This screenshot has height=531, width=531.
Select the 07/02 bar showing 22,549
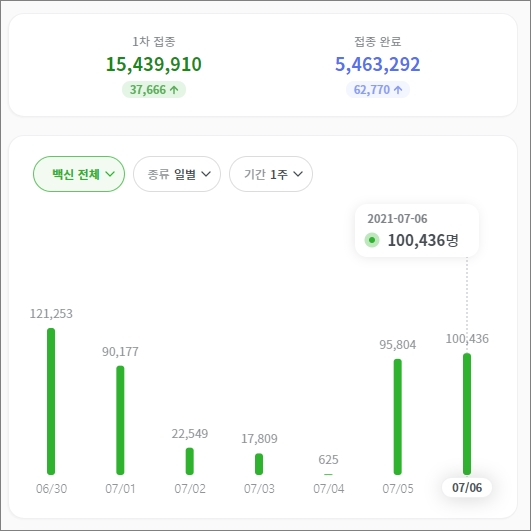click(x=190, y=461)
